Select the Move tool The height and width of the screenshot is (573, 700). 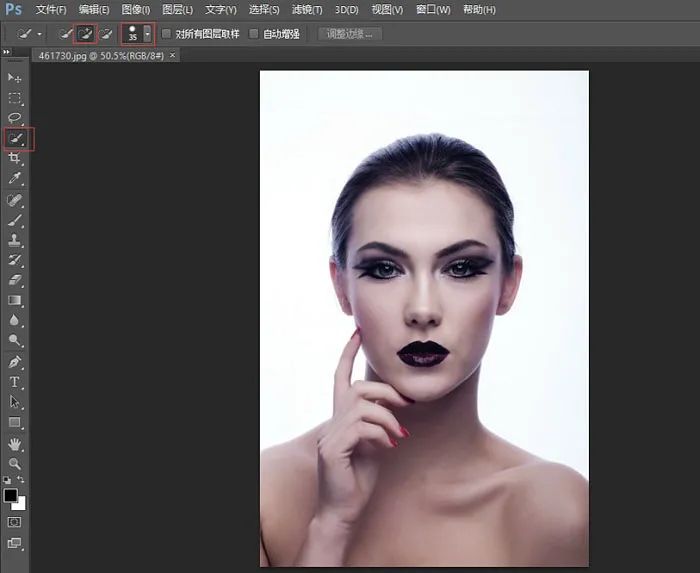click(x=15, y=77)
